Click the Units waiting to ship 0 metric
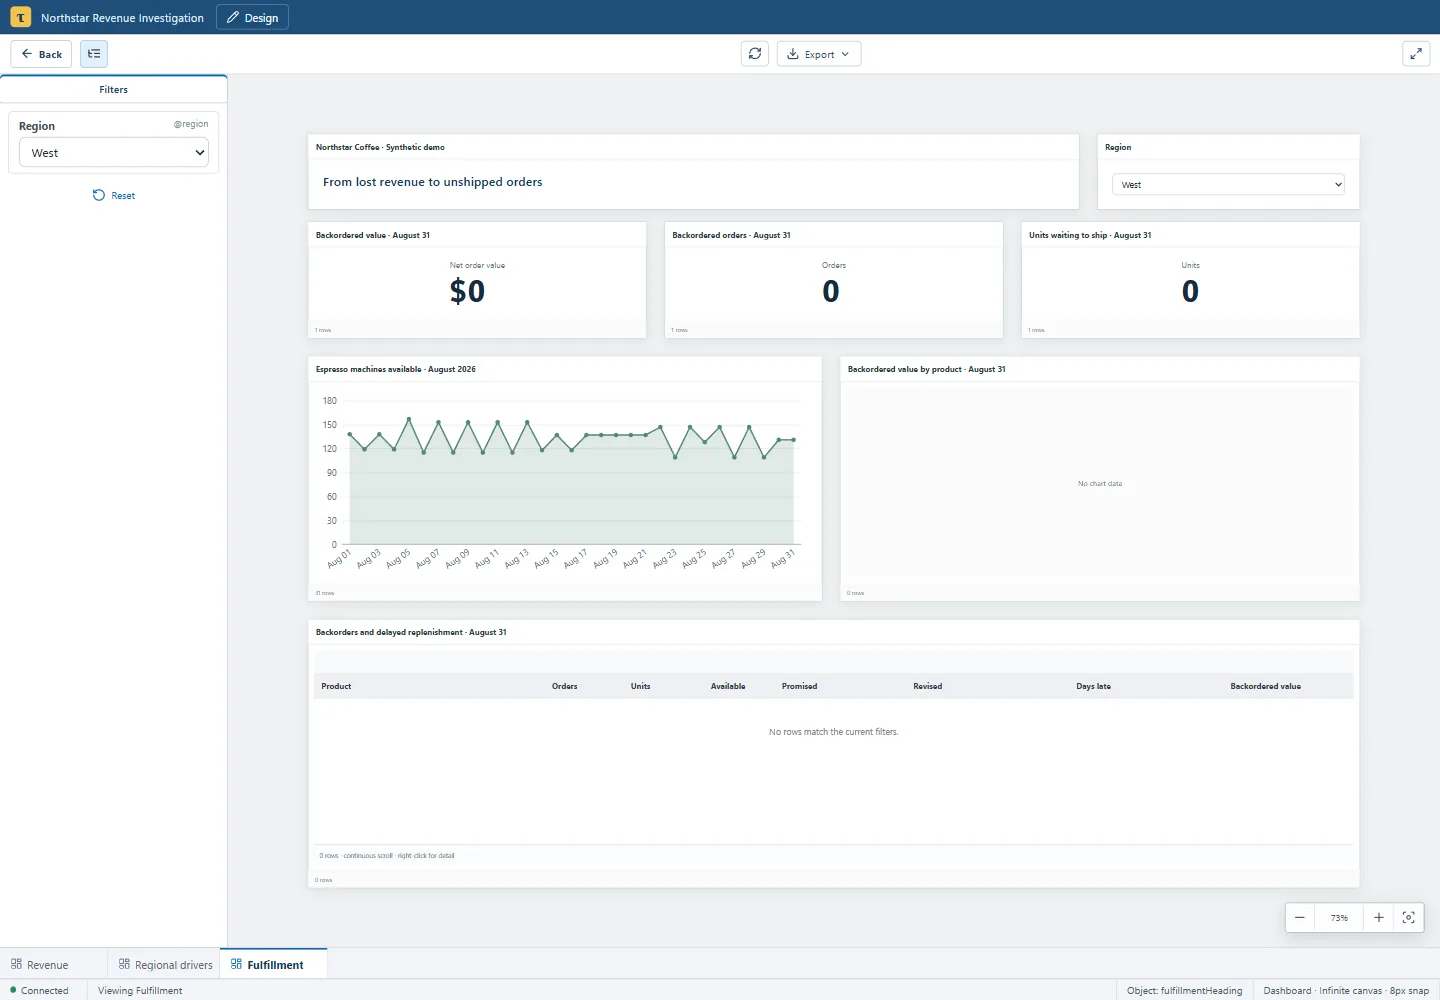1440x1000 pixels. pyautogui.click(x=1190, y=291)
